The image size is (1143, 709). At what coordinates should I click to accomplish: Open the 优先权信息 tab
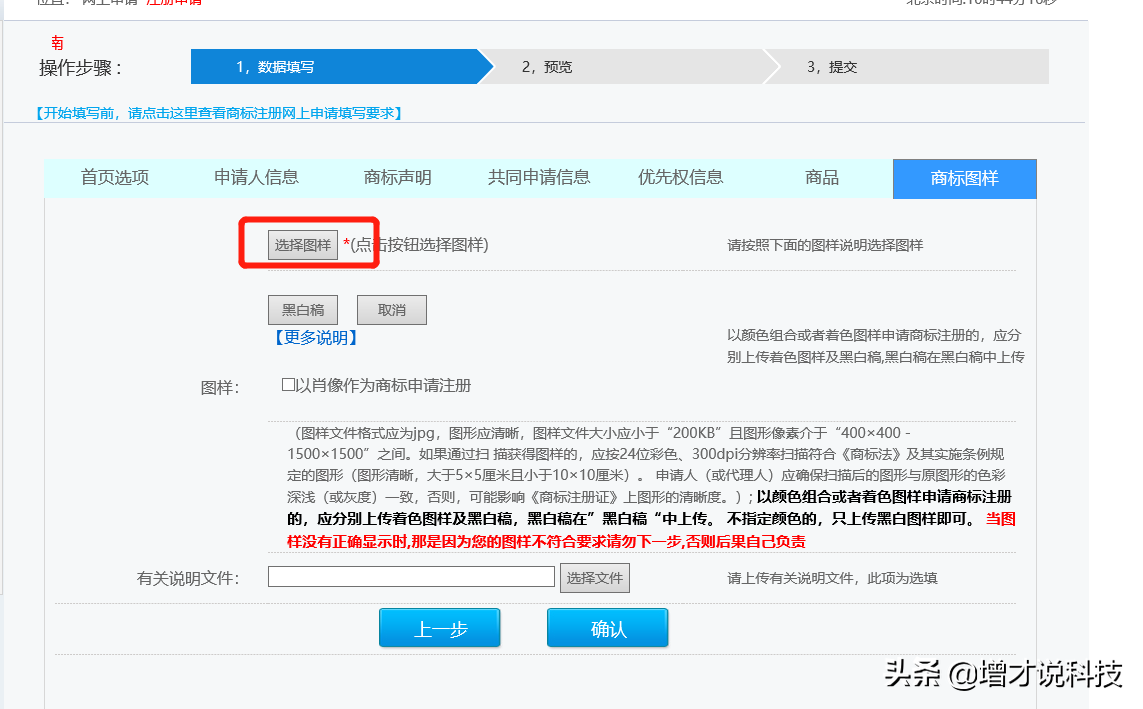click(680, 178)
